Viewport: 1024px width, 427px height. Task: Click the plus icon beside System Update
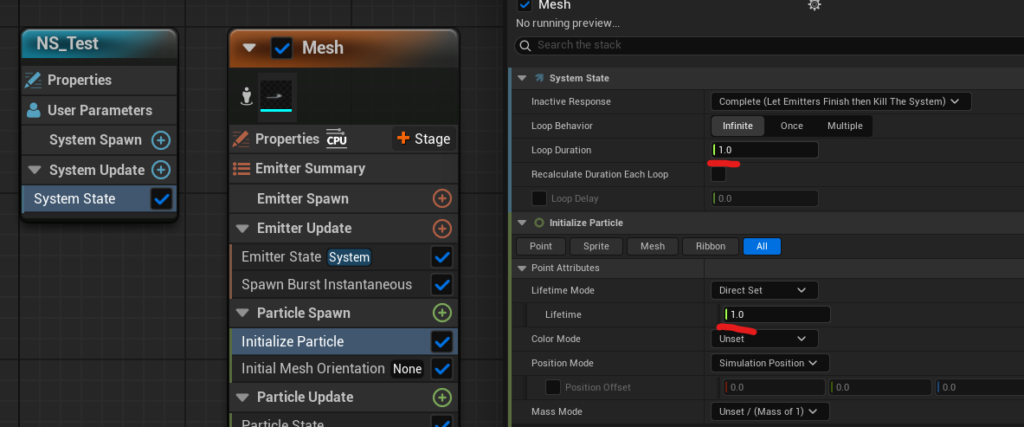point(160,170)
